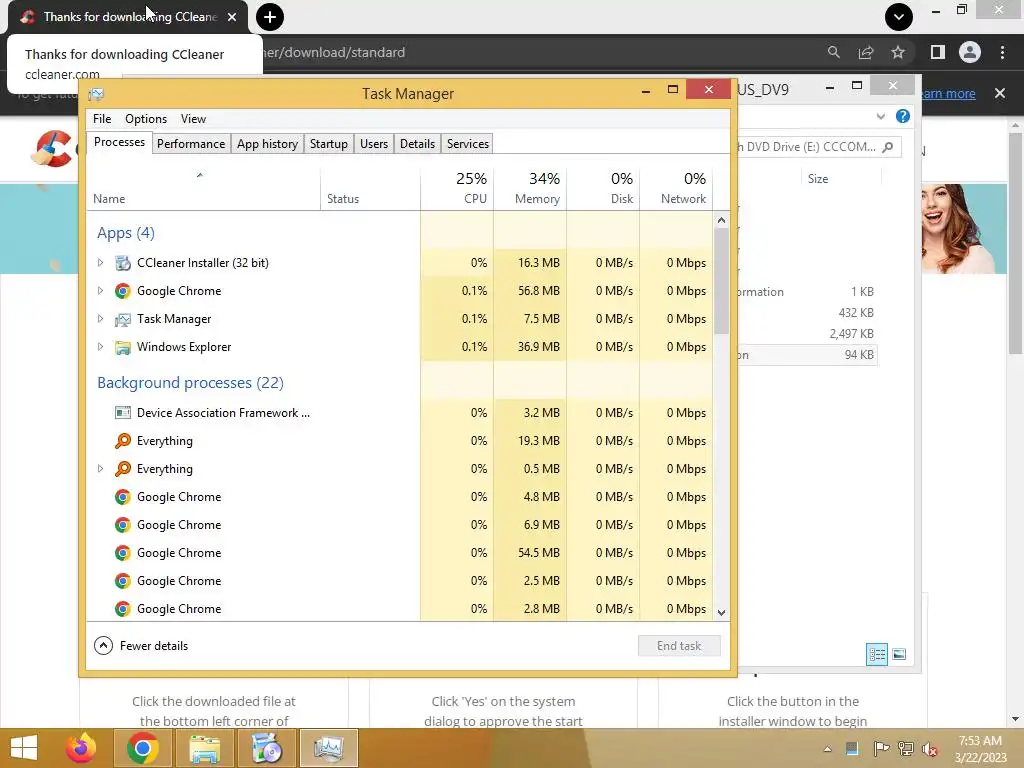
Task: Switch Explorer to details view icon
Action: (x=876, y=654)
